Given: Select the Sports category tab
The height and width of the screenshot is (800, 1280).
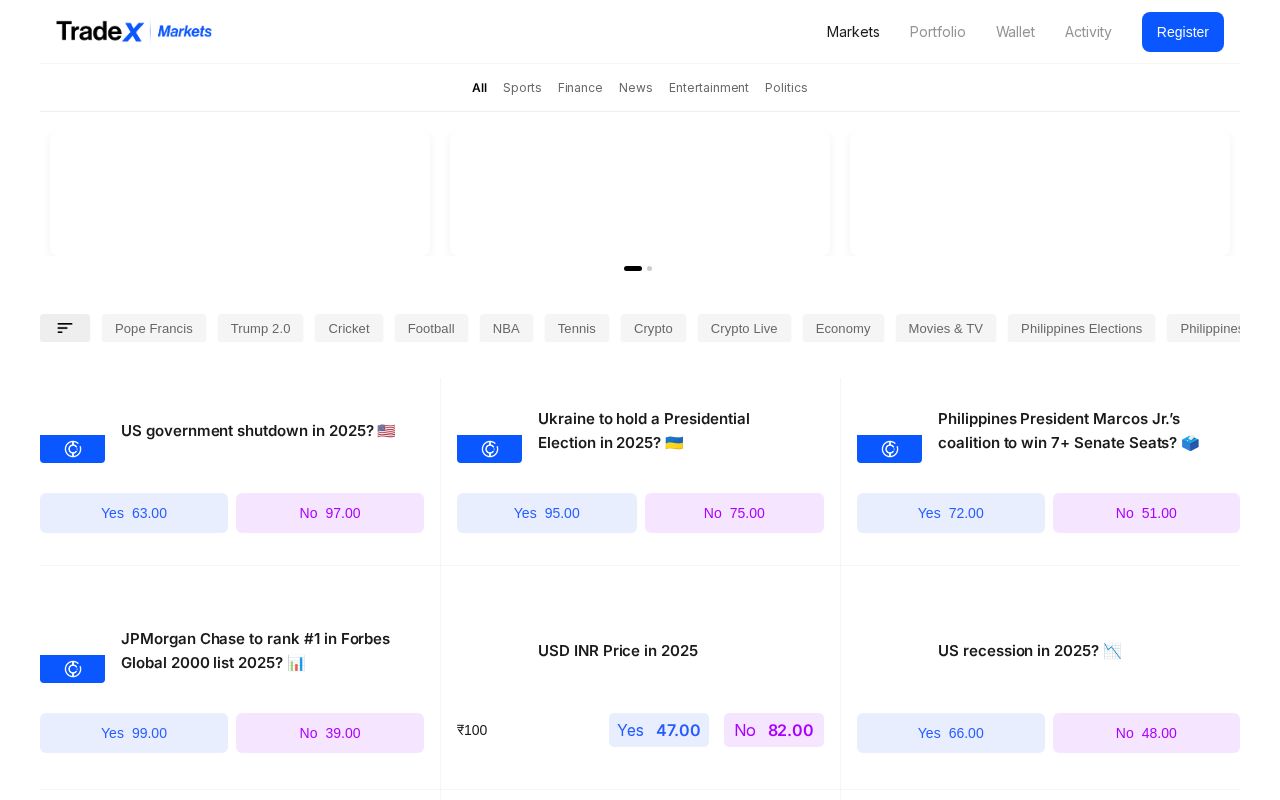Looking at the screenshot, I should pyautogui.click(x=522, y=88).
